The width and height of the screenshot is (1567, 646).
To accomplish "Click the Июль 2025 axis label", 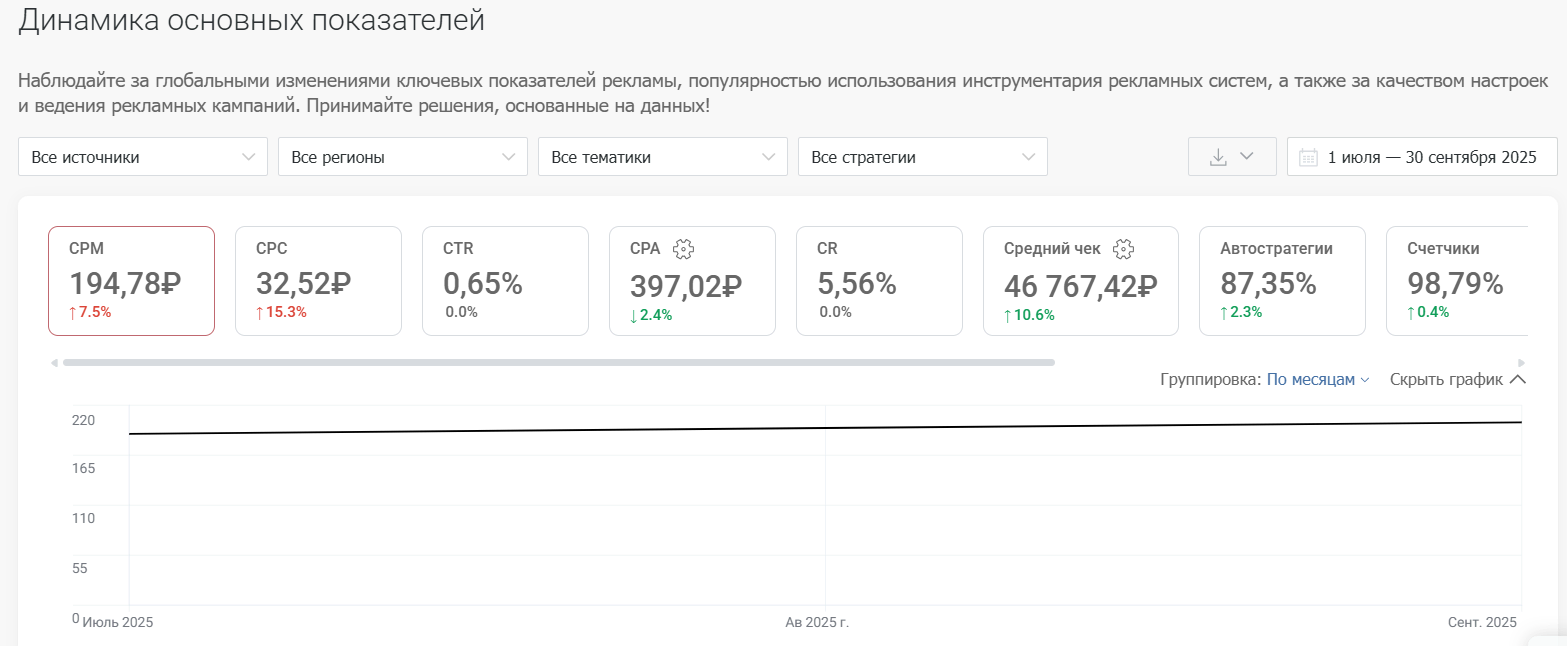I will click(117, 622).
